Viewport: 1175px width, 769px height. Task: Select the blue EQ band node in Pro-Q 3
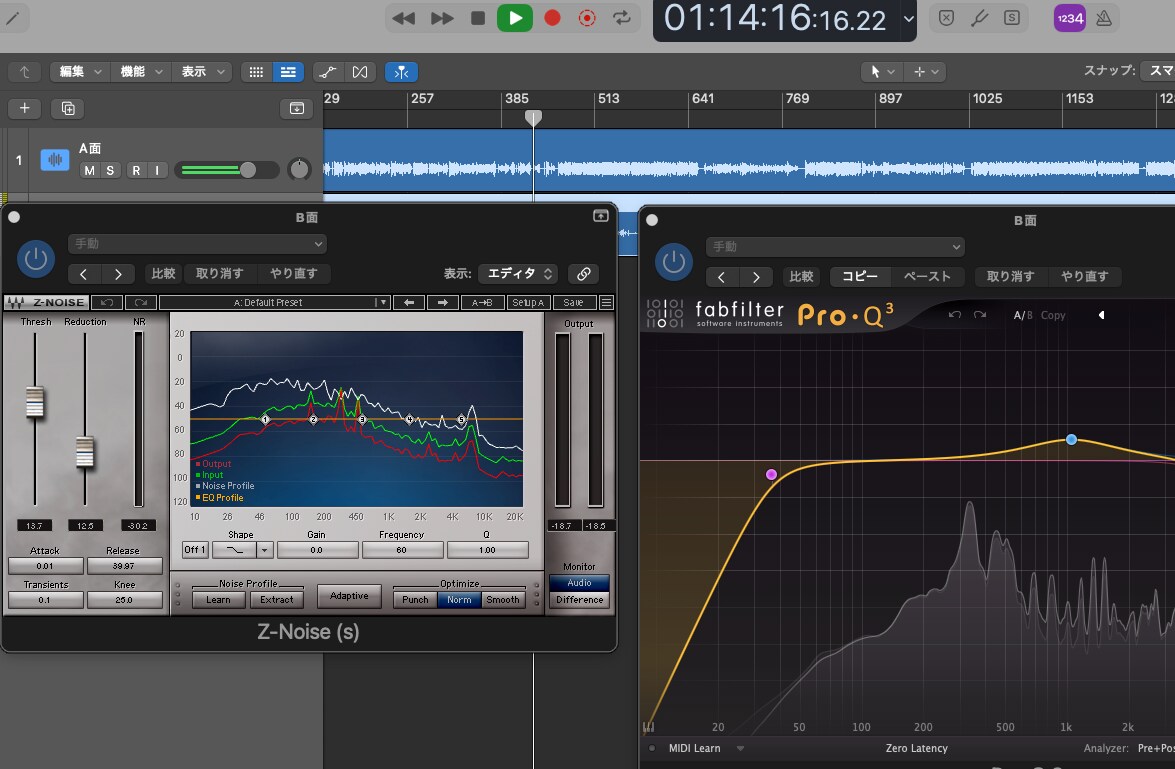[x=1072, y=439]
